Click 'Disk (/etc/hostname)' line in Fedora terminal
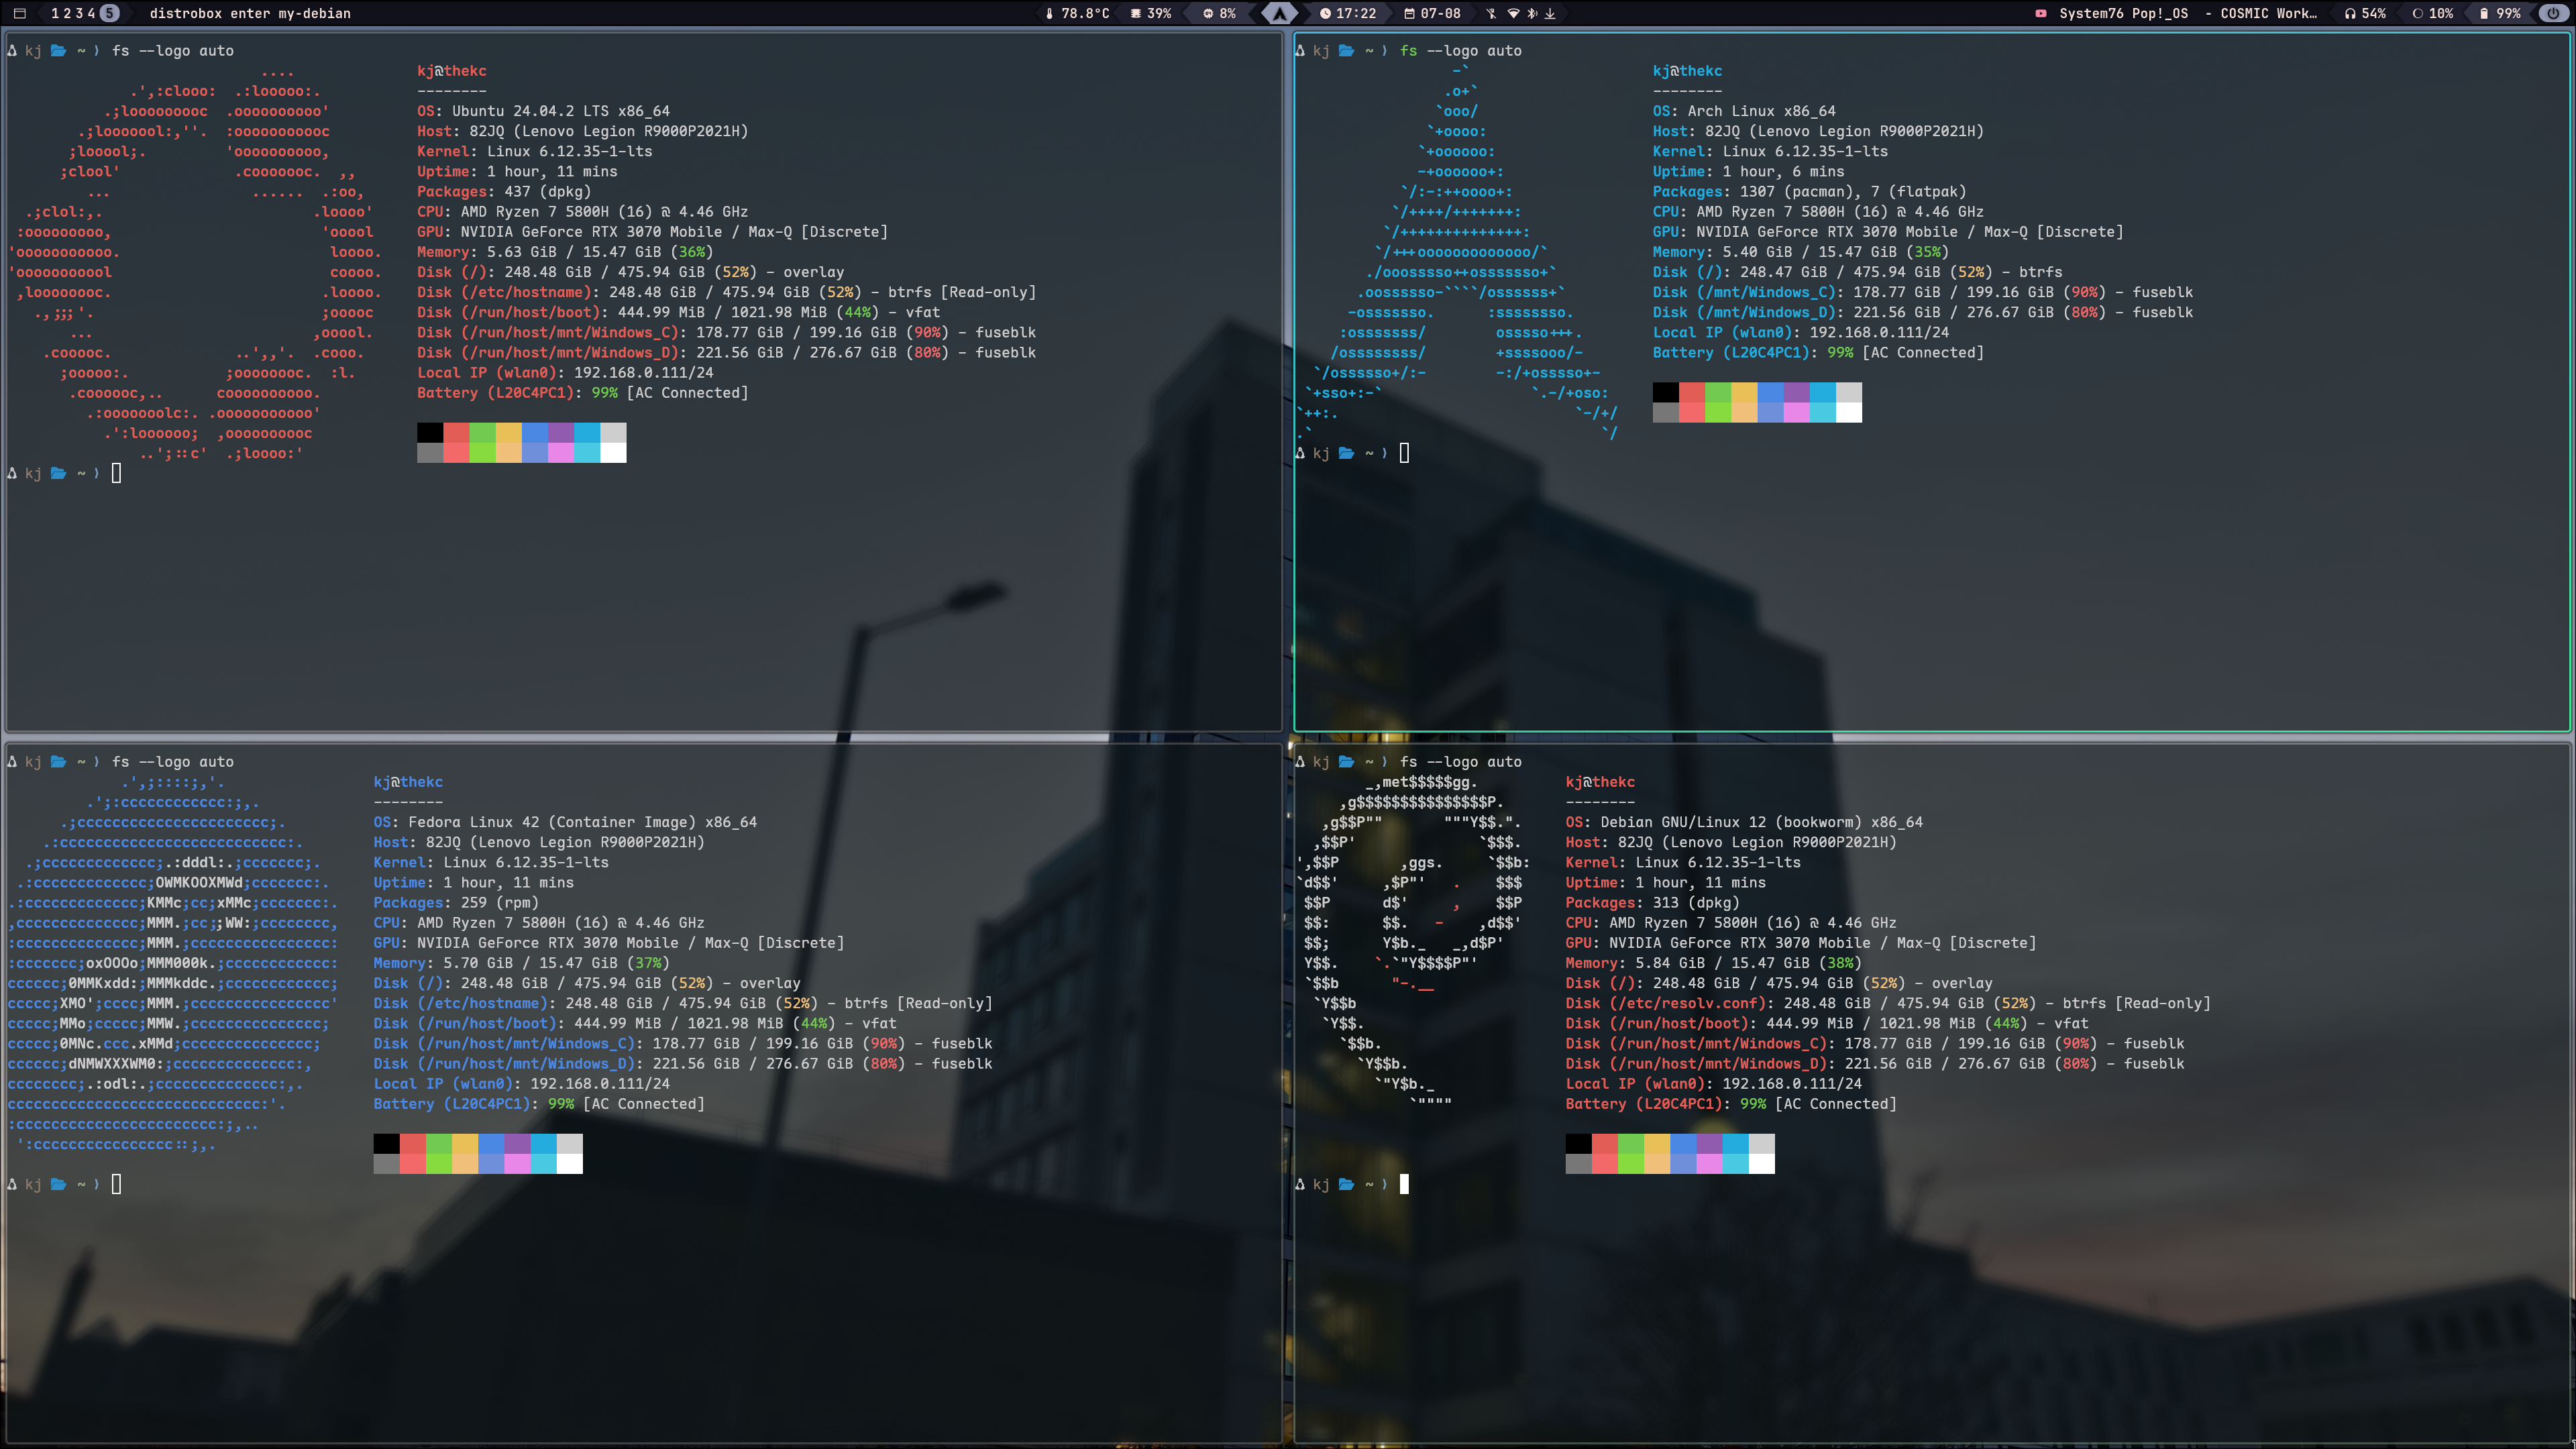The width and height of the screenshot is (2576, 1449). pyautogui.click(x=683, y=1003)
